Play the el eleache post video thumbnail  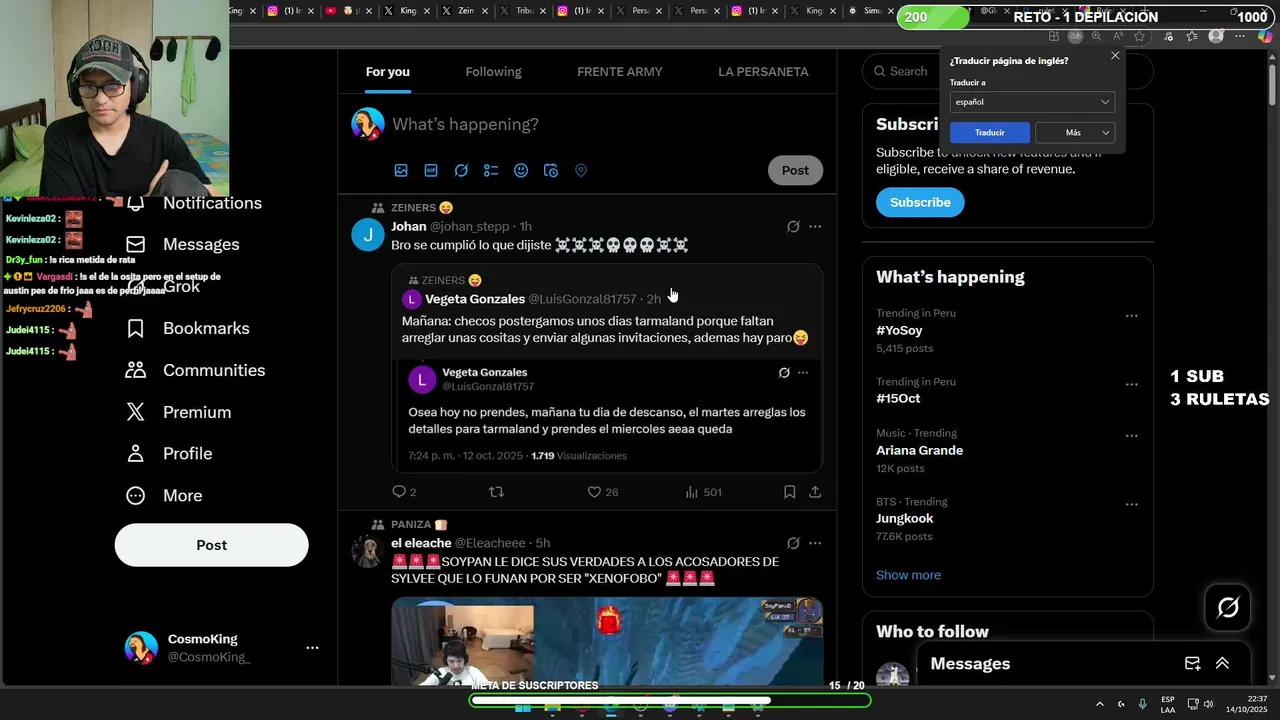(x=607, y=641)
